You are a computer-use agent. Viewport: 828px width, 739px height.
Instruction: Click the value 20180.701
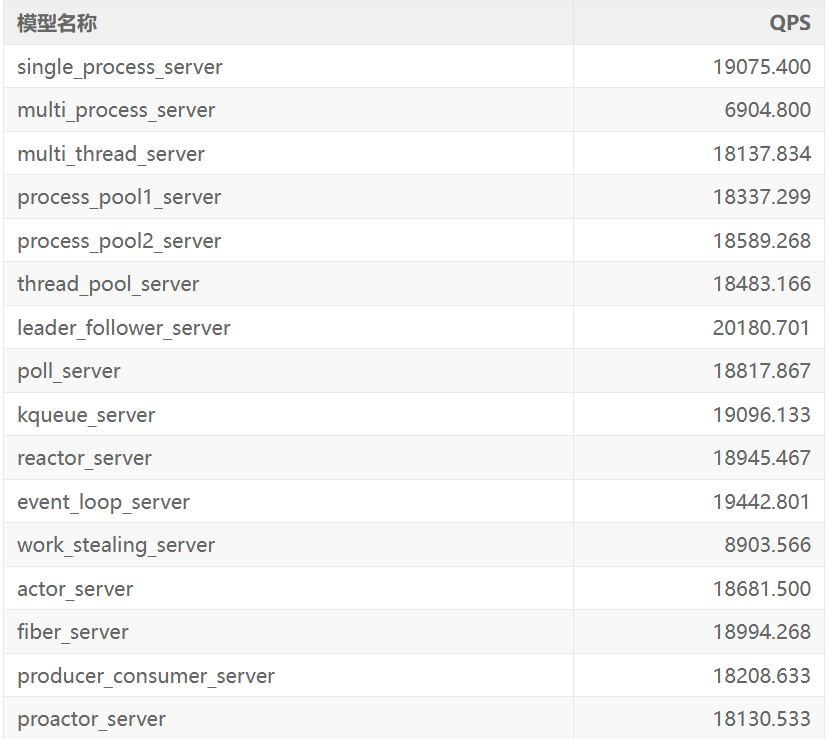[x=761, y=328]
